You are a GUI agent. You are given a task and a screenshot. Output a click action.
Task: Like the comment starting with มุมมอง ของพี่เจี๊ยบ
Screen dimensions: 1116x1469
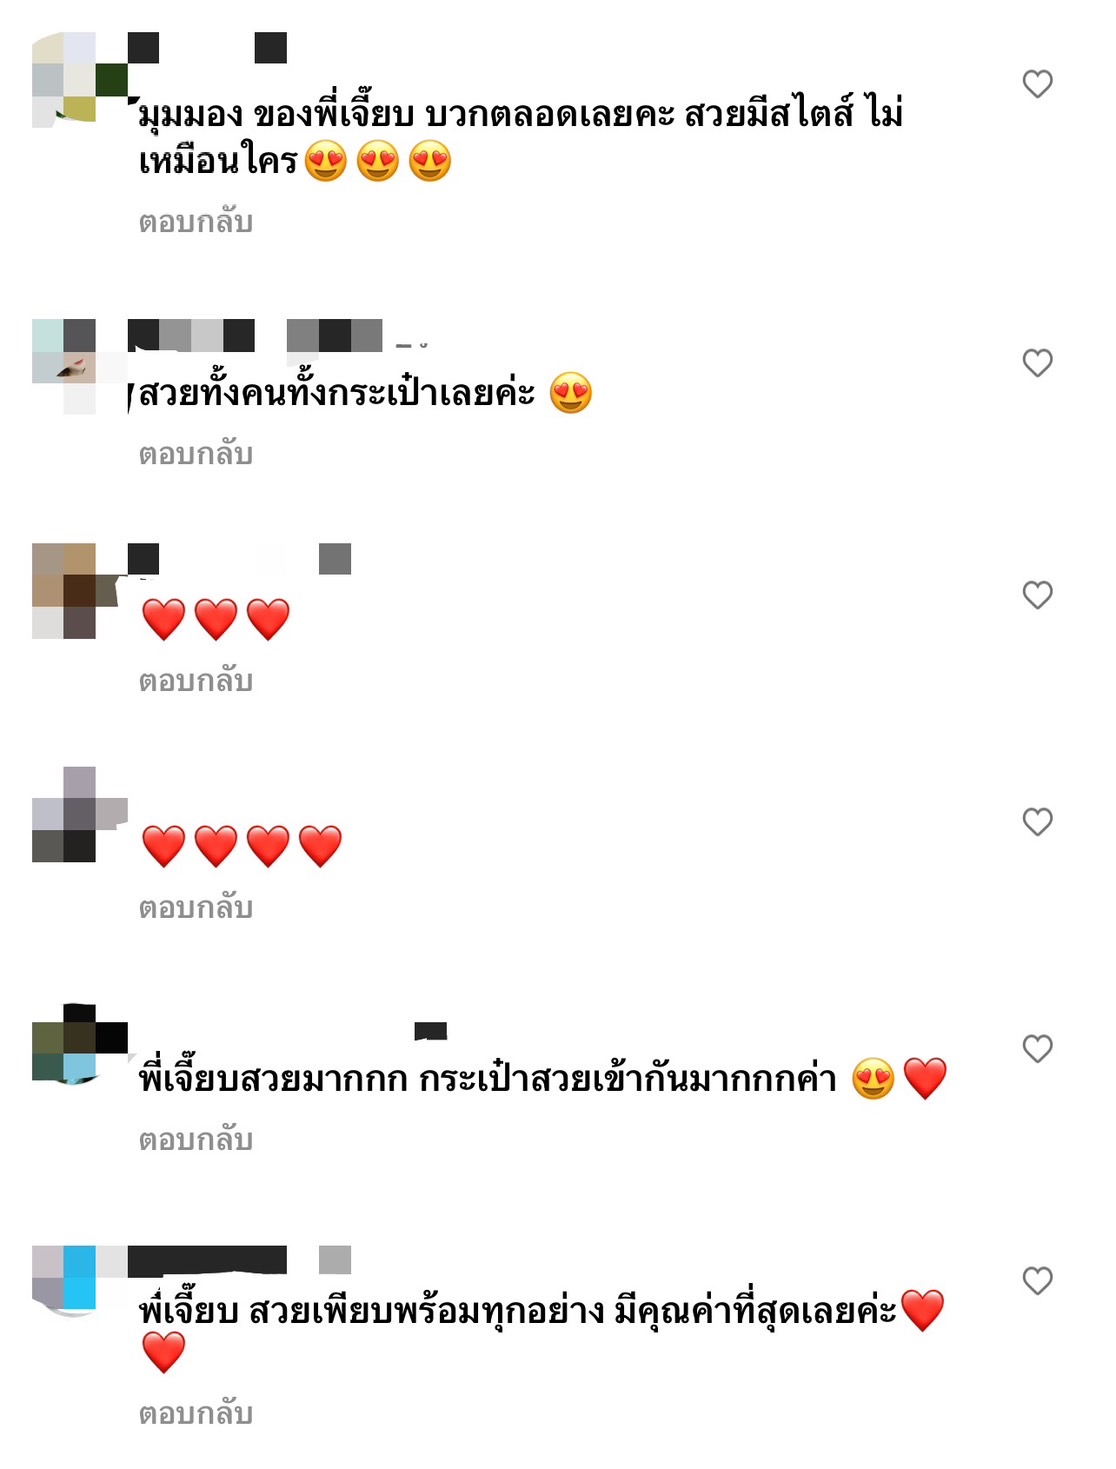coord(1037,84)
